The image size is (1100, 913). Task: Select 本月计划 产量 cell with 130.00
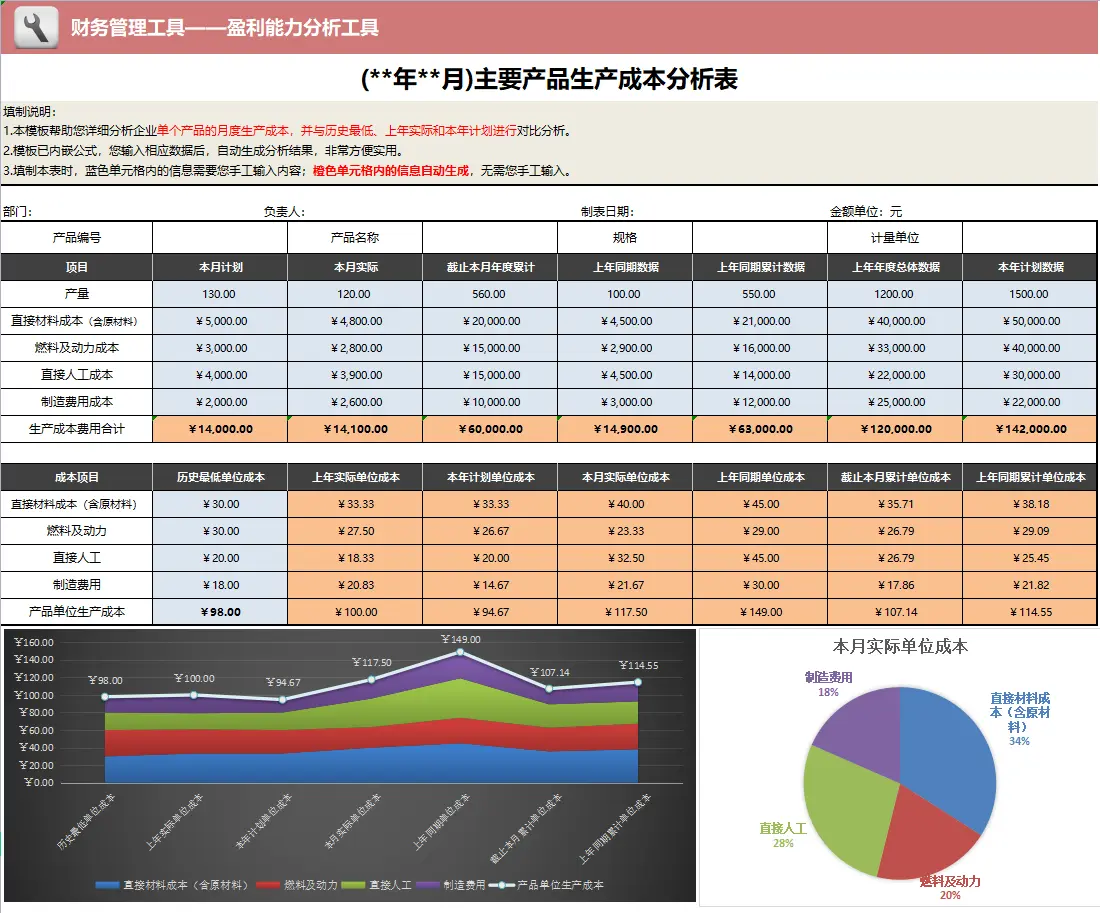220,294
